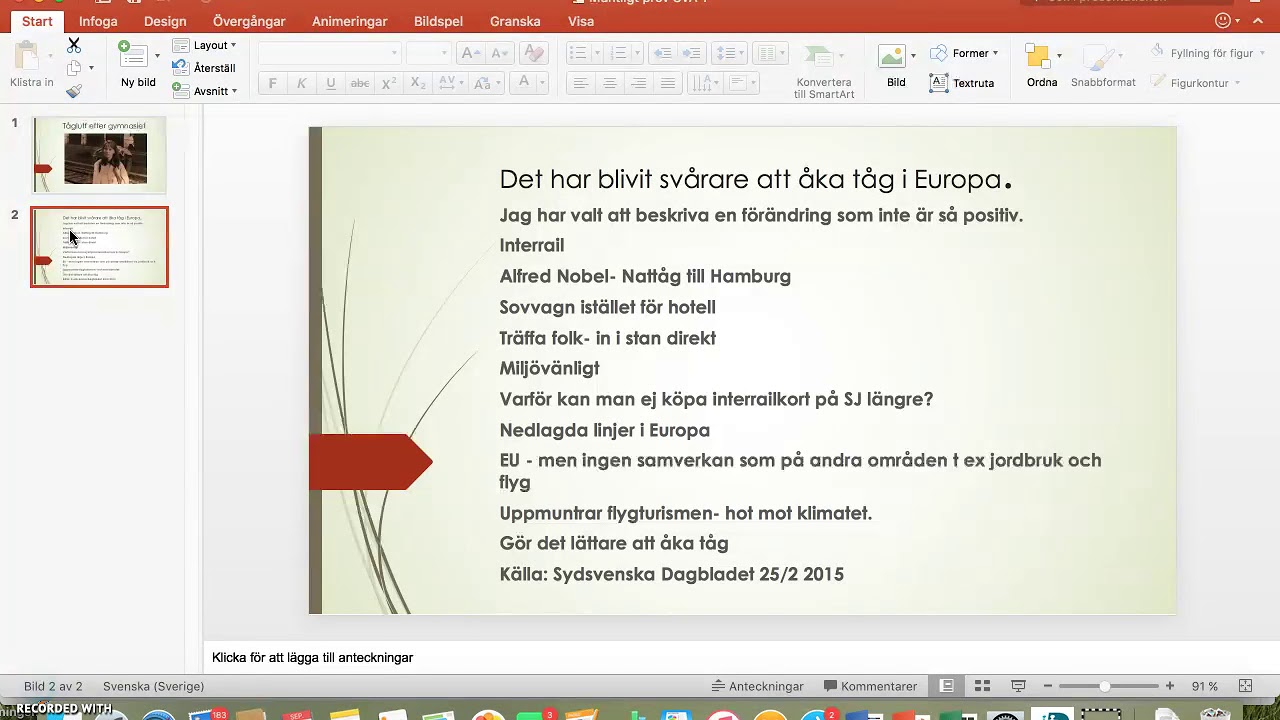Screen dimensions: 1280x720
Task: Decrease font size with small A icon
Action: coord(500,53)
